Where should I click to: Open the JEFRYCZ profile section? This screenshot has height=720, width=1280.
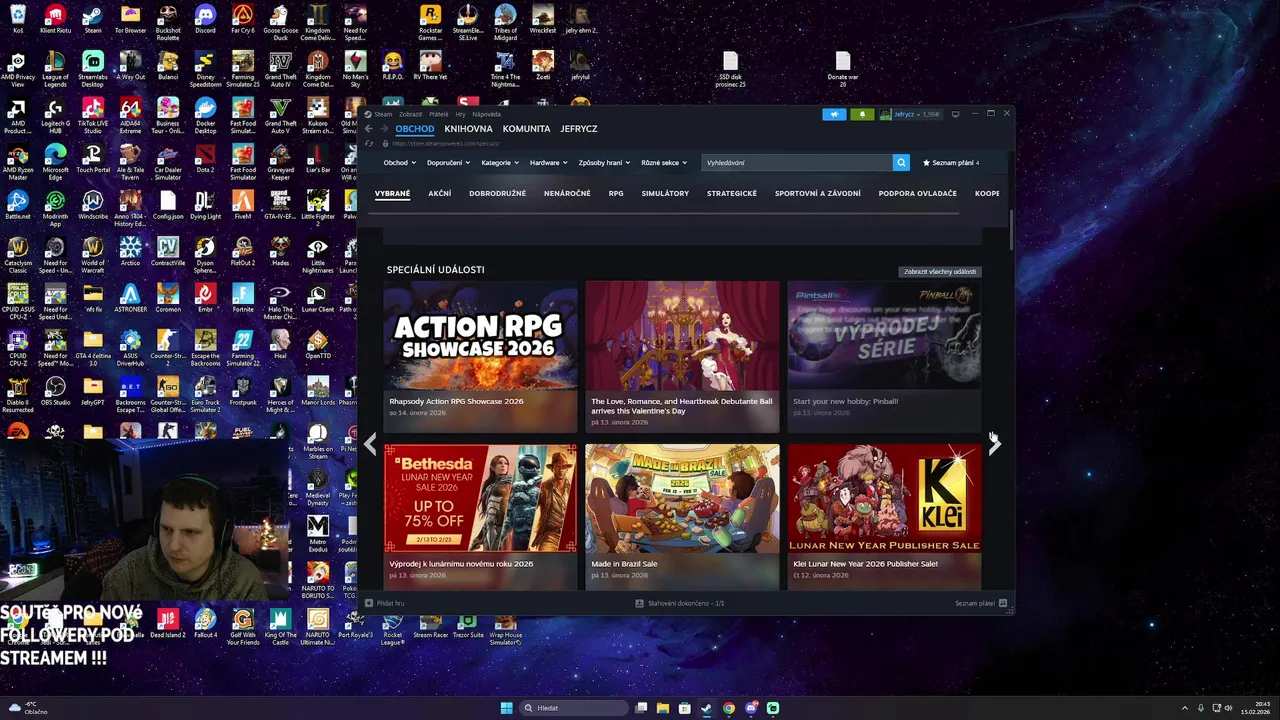[579, 129]
